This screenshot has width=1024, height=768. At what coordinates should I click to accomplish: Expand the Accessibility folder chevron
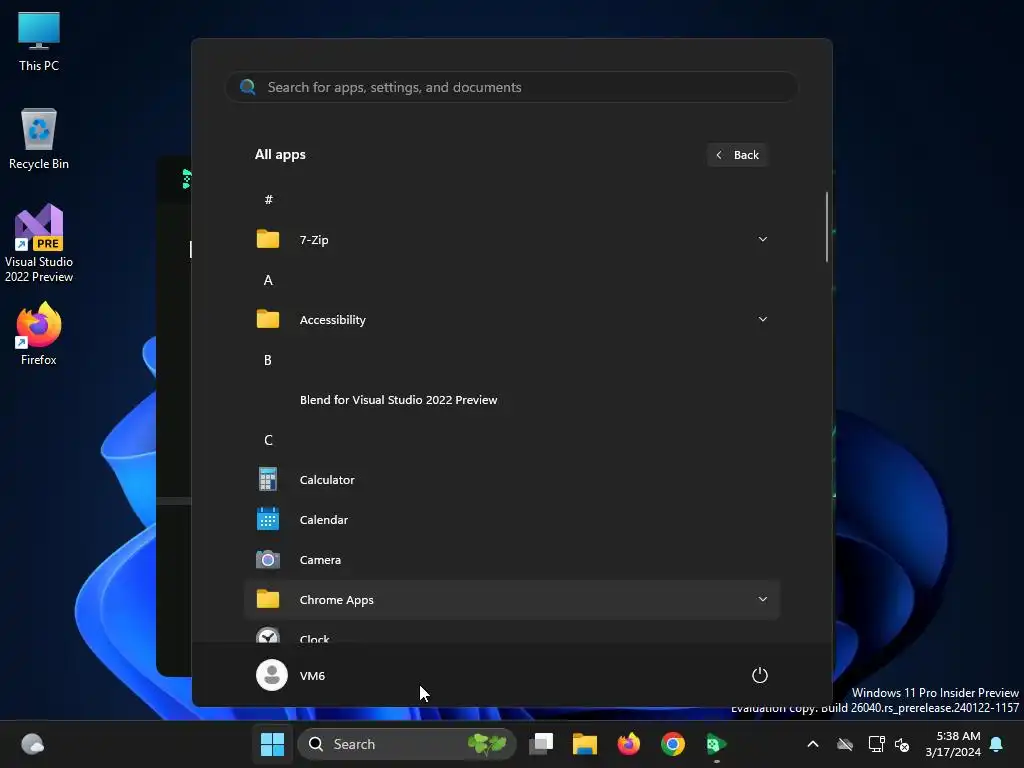coord(763,319)
